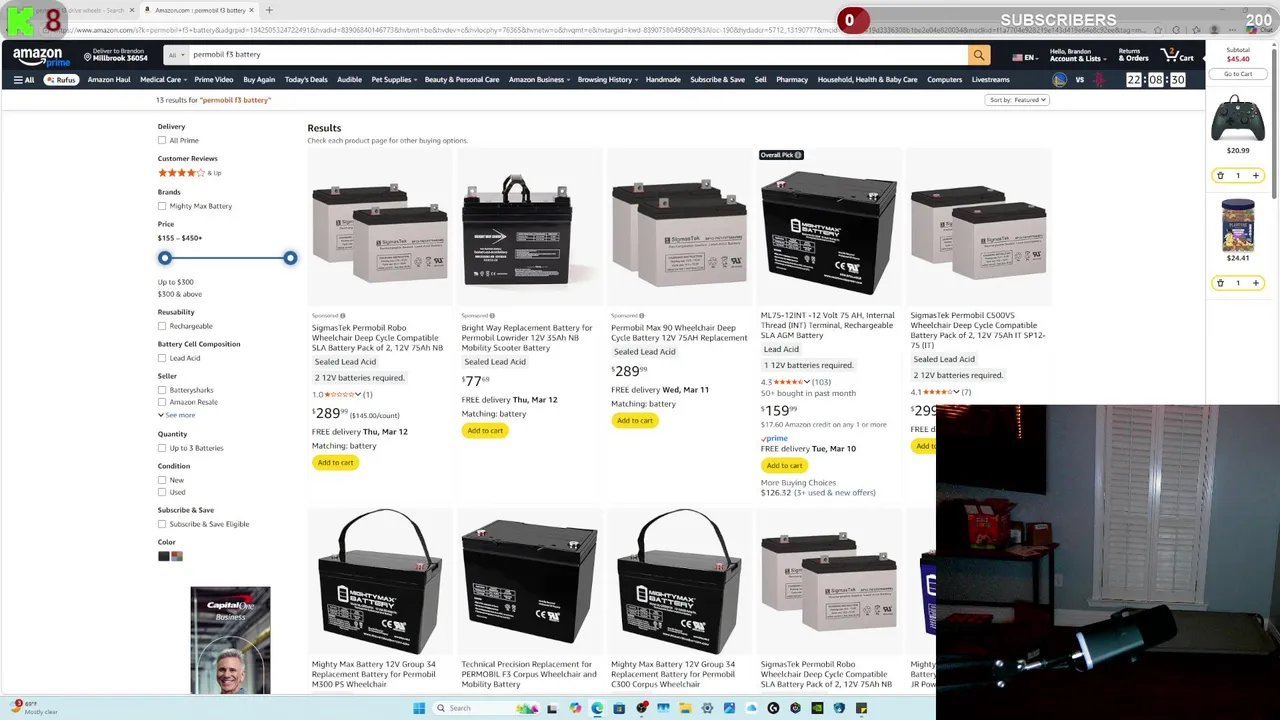Image resolution: width=1280 pixels, height=720 pixels.
Task: Click the maximum price slider handle
Action: [x=290, y=258]
